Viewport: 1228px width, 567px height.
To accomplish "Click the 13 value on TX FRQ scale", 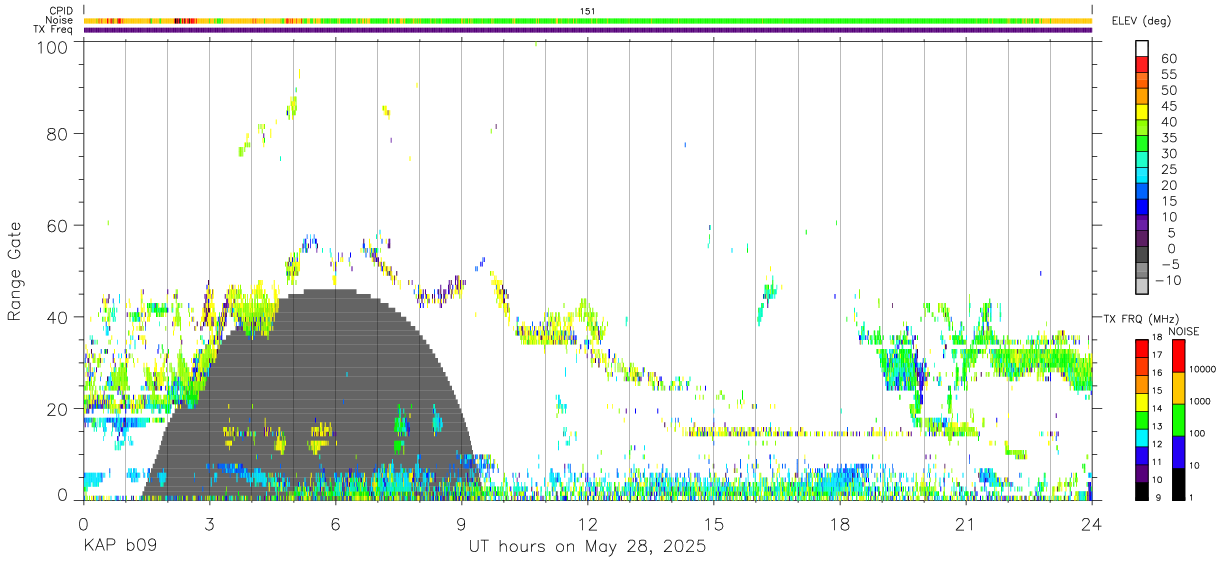I will pos(1155,426).
